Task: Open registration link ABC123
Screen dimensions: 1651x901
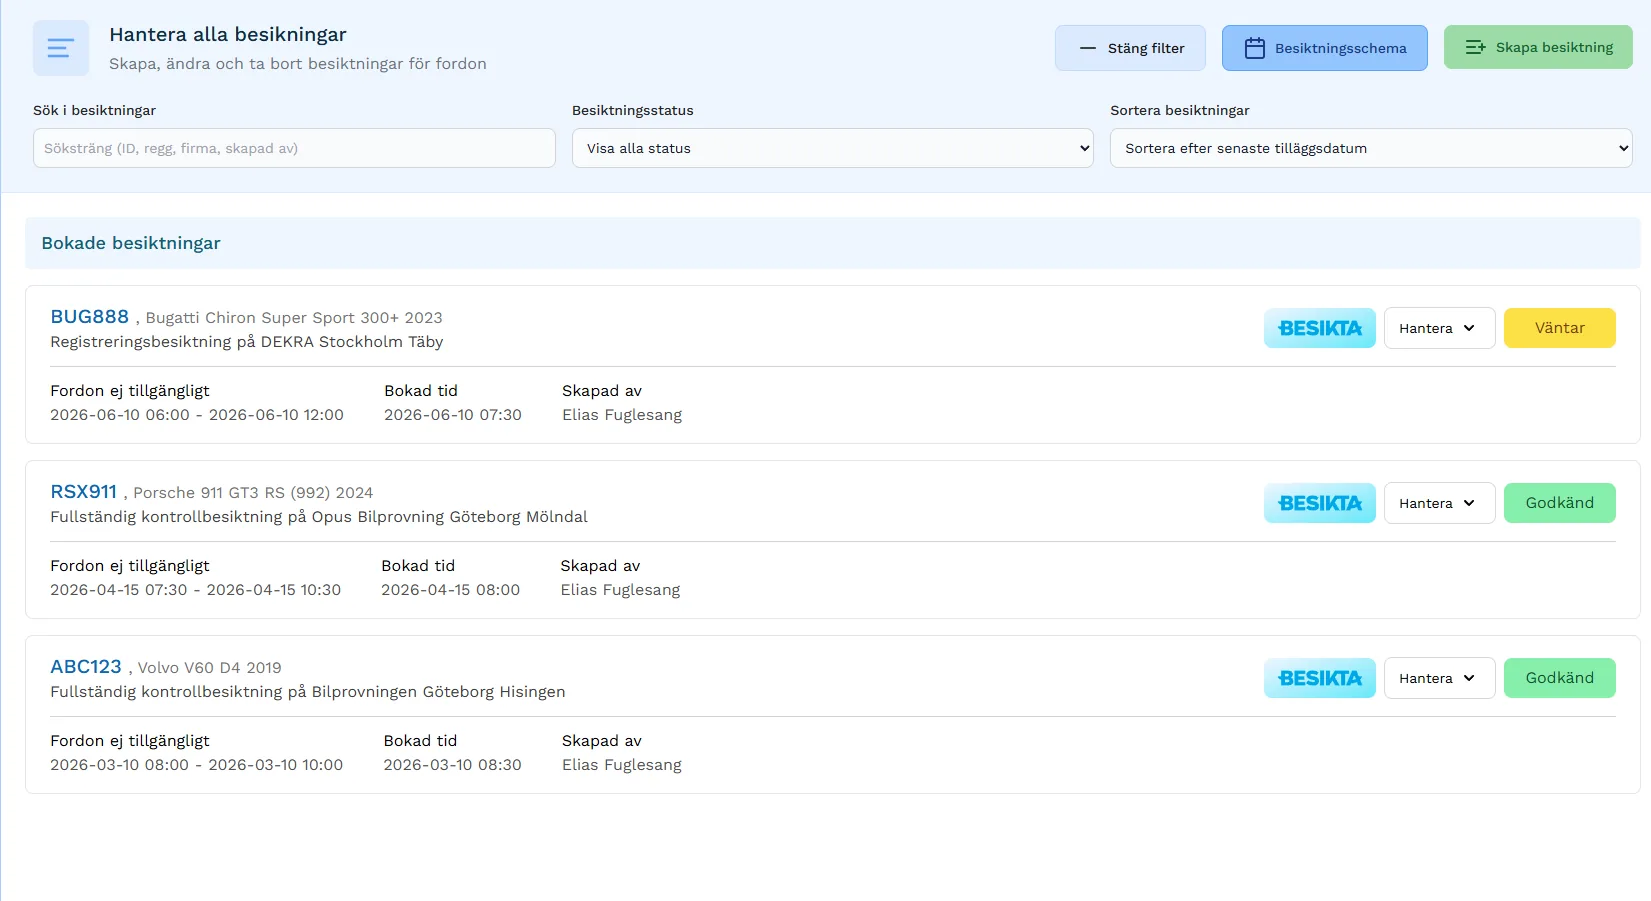Action: point(86,667)
